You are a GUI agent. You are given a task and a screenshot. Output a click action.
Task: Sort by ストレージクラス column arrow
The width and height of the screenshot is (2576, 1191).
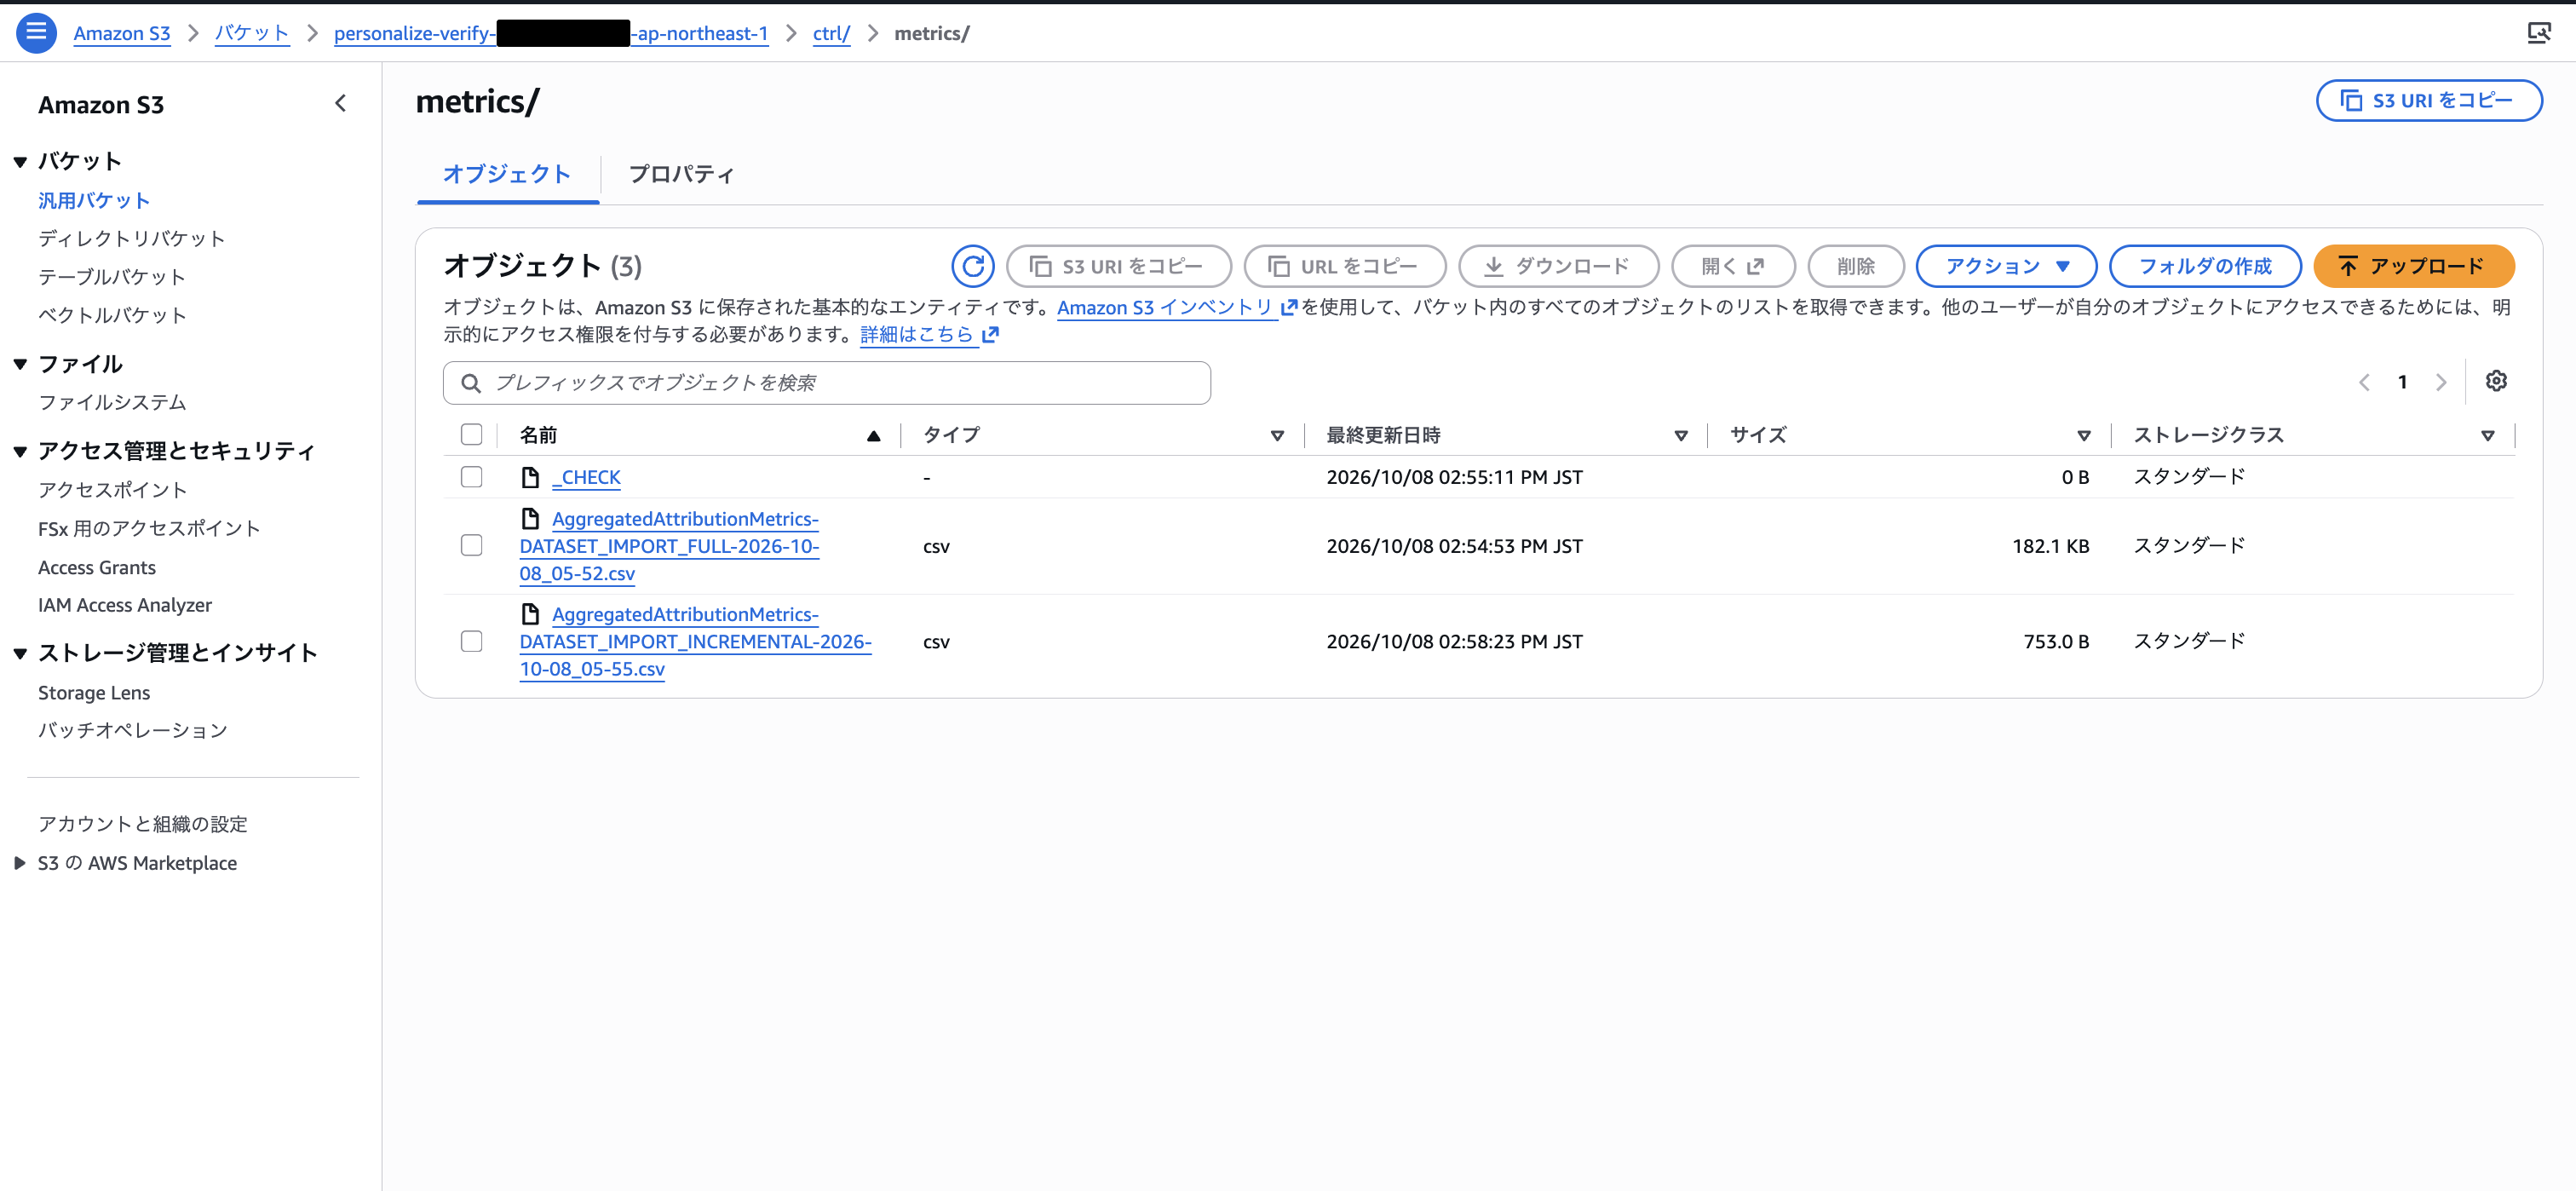coord(2487,435)
